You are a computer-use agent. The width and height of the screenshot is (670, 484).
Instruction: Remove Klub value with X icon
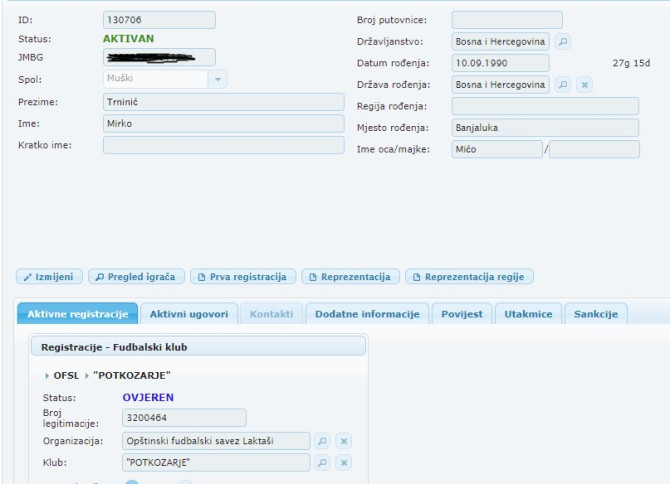tap(343, 462)
